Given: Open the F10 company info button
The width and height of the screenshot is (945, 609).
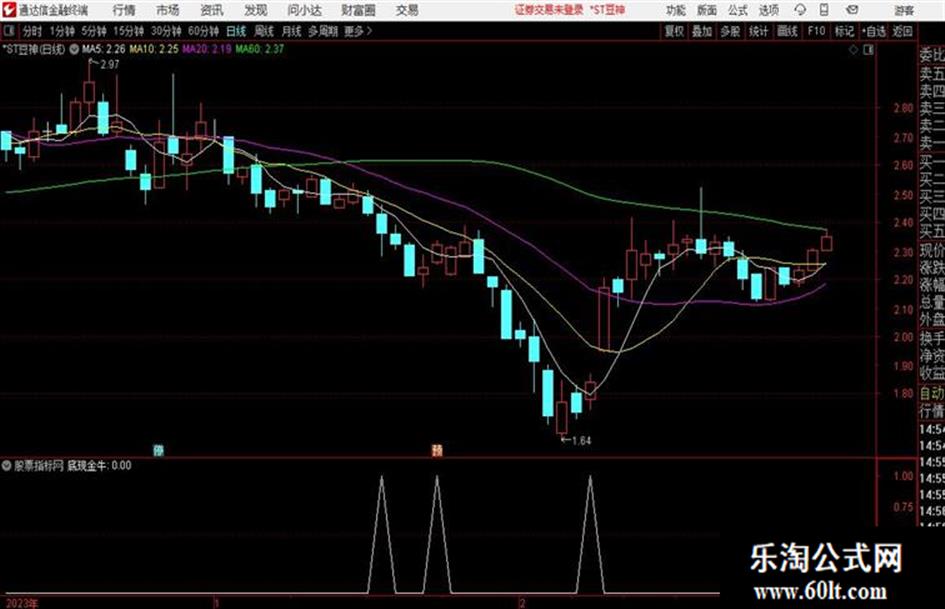Looking at the screenshot, I should click(816, 31).
